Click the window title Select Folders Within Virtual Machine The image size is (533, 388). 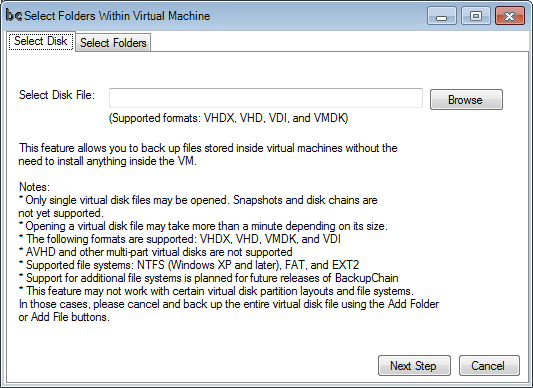click(117, 16)
